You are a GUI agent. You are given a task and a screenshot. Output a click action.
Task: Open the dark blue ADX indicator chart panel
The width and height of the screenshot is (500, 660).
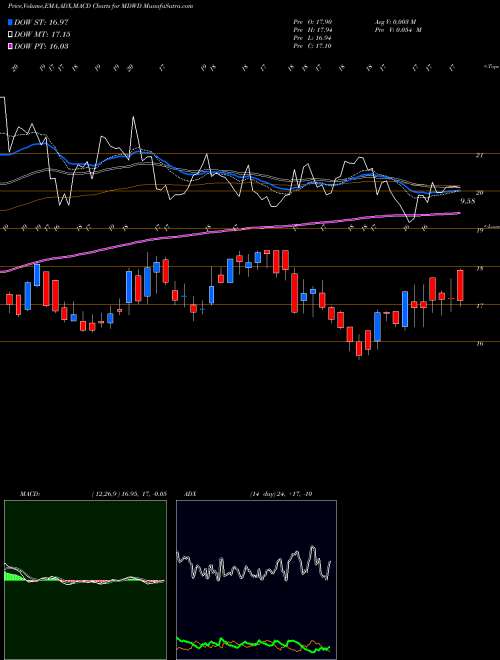(256, 580)
